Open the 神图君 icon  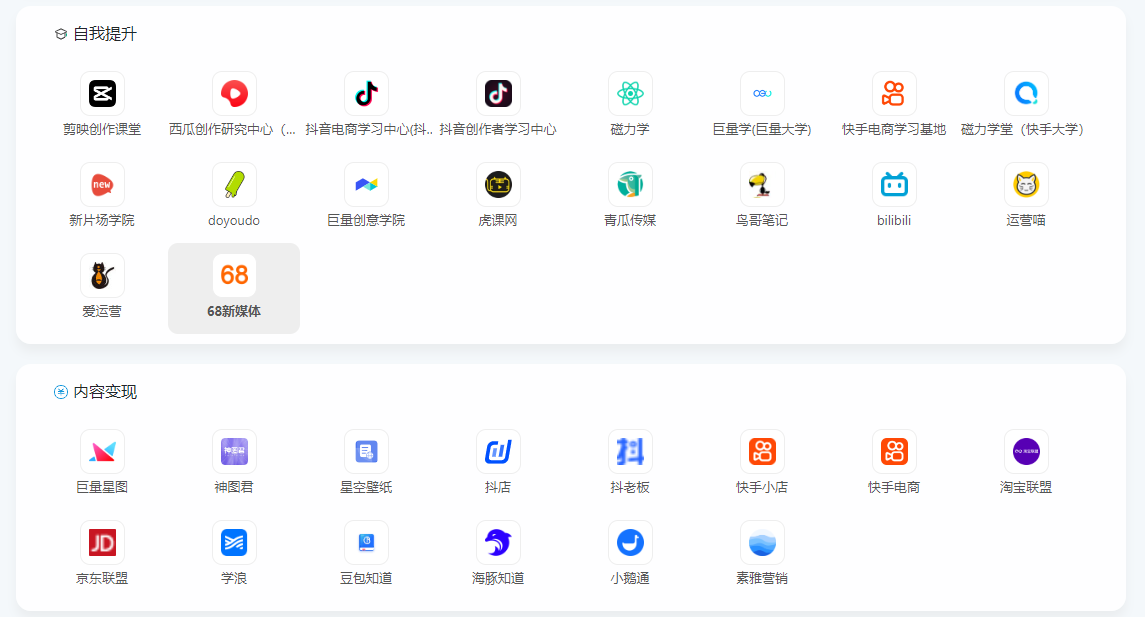[234, 451]
